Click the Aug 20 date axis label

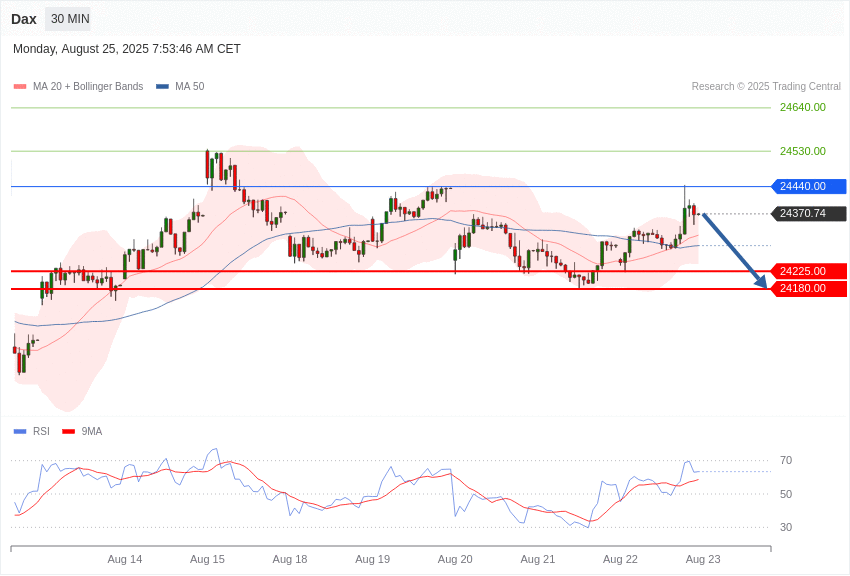point(455,560)
